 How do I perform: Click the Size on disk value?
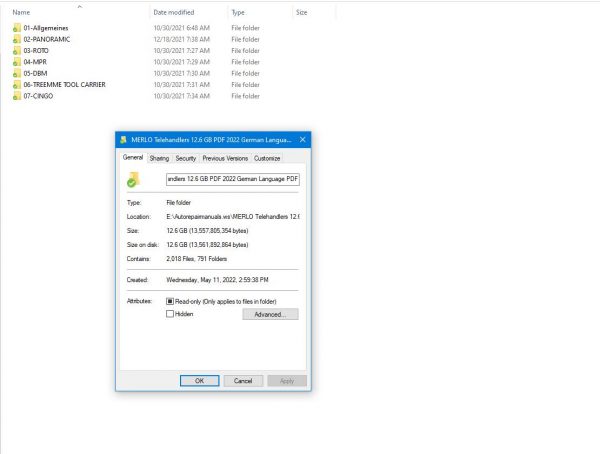pos(207,245)
